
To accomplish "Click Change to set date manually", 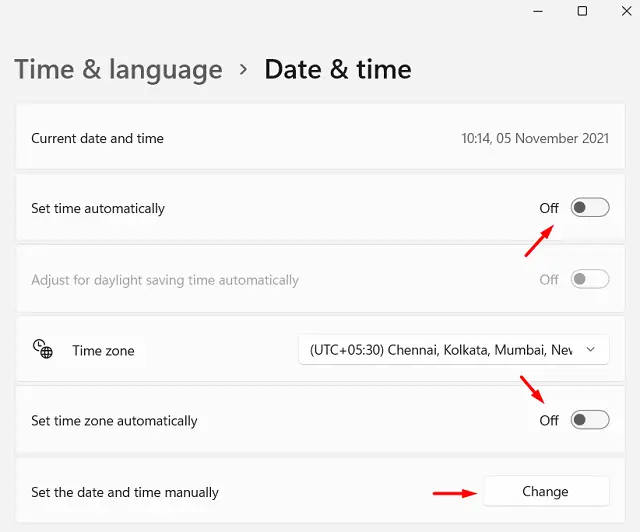I will (545, 491).
